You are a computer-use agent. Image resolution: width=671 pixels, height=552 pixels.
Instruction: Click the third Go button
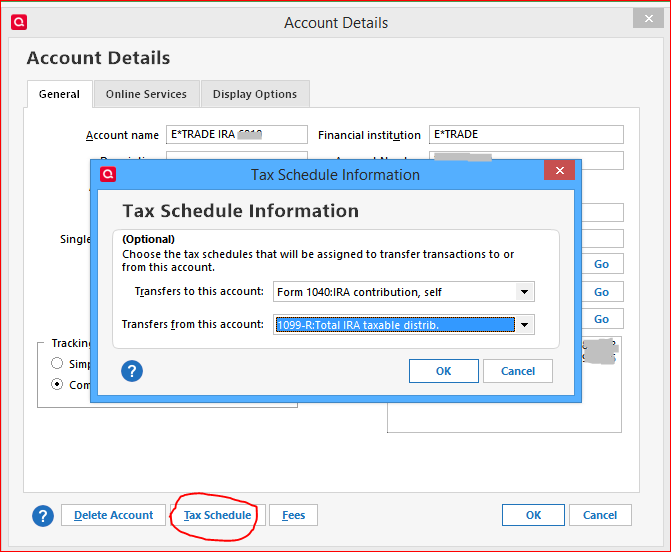[601, 319]
